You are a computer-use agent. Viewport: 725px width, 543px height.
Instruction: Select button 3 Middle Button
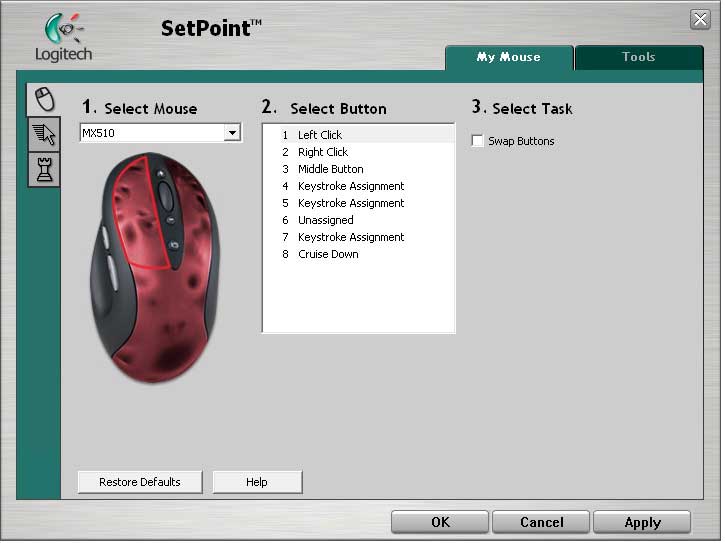point(359,169)
